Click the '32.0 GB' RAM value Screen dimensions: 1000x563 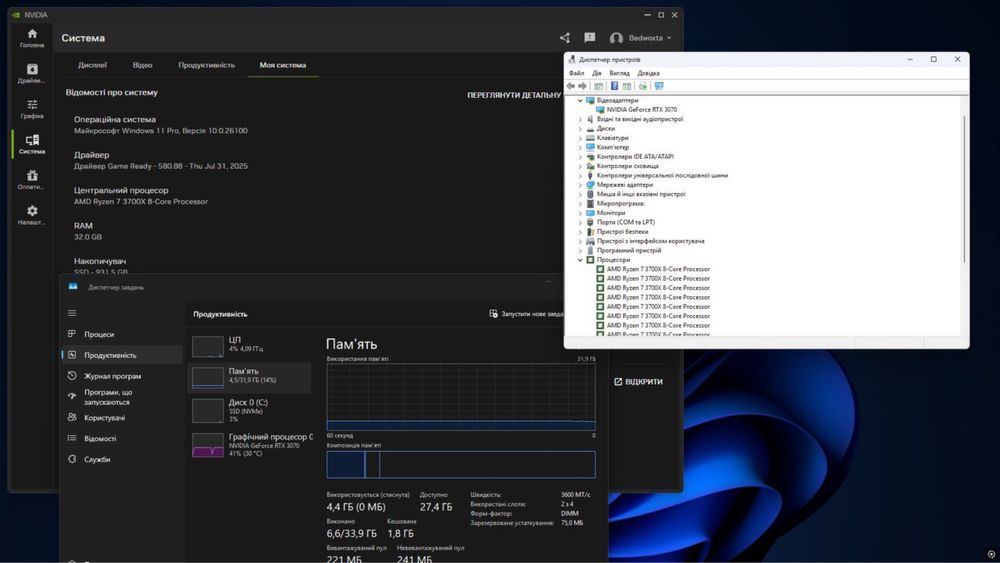87,237
